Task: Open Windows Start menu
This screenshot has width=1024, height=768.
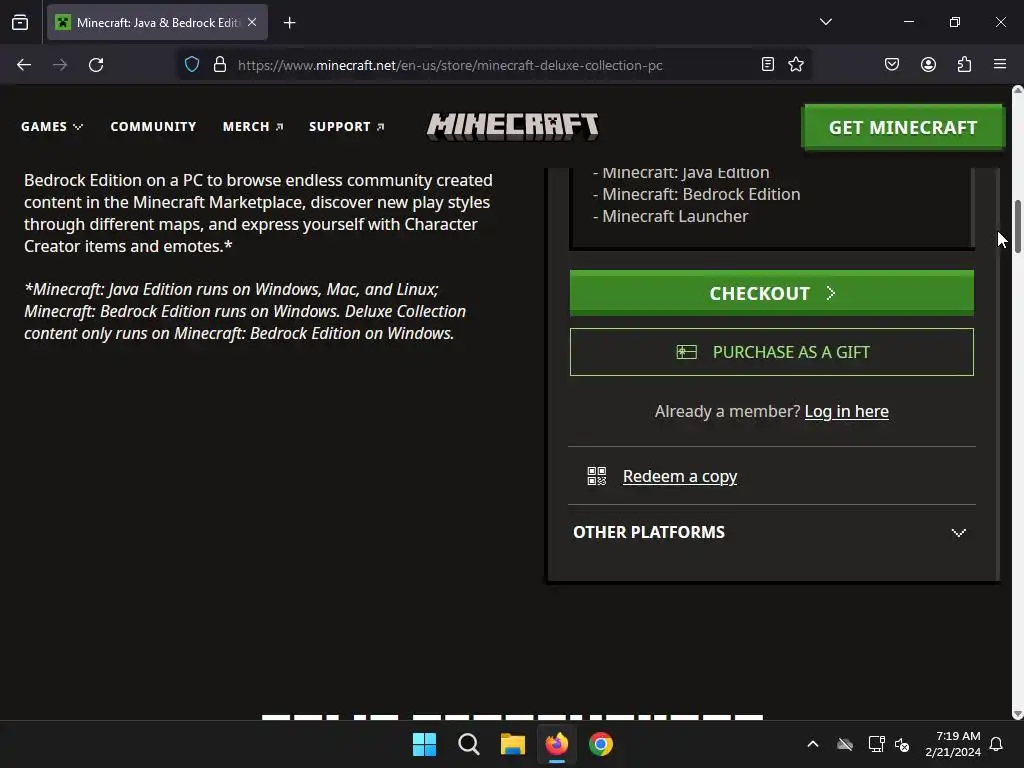Action: [x=424, y=744]
